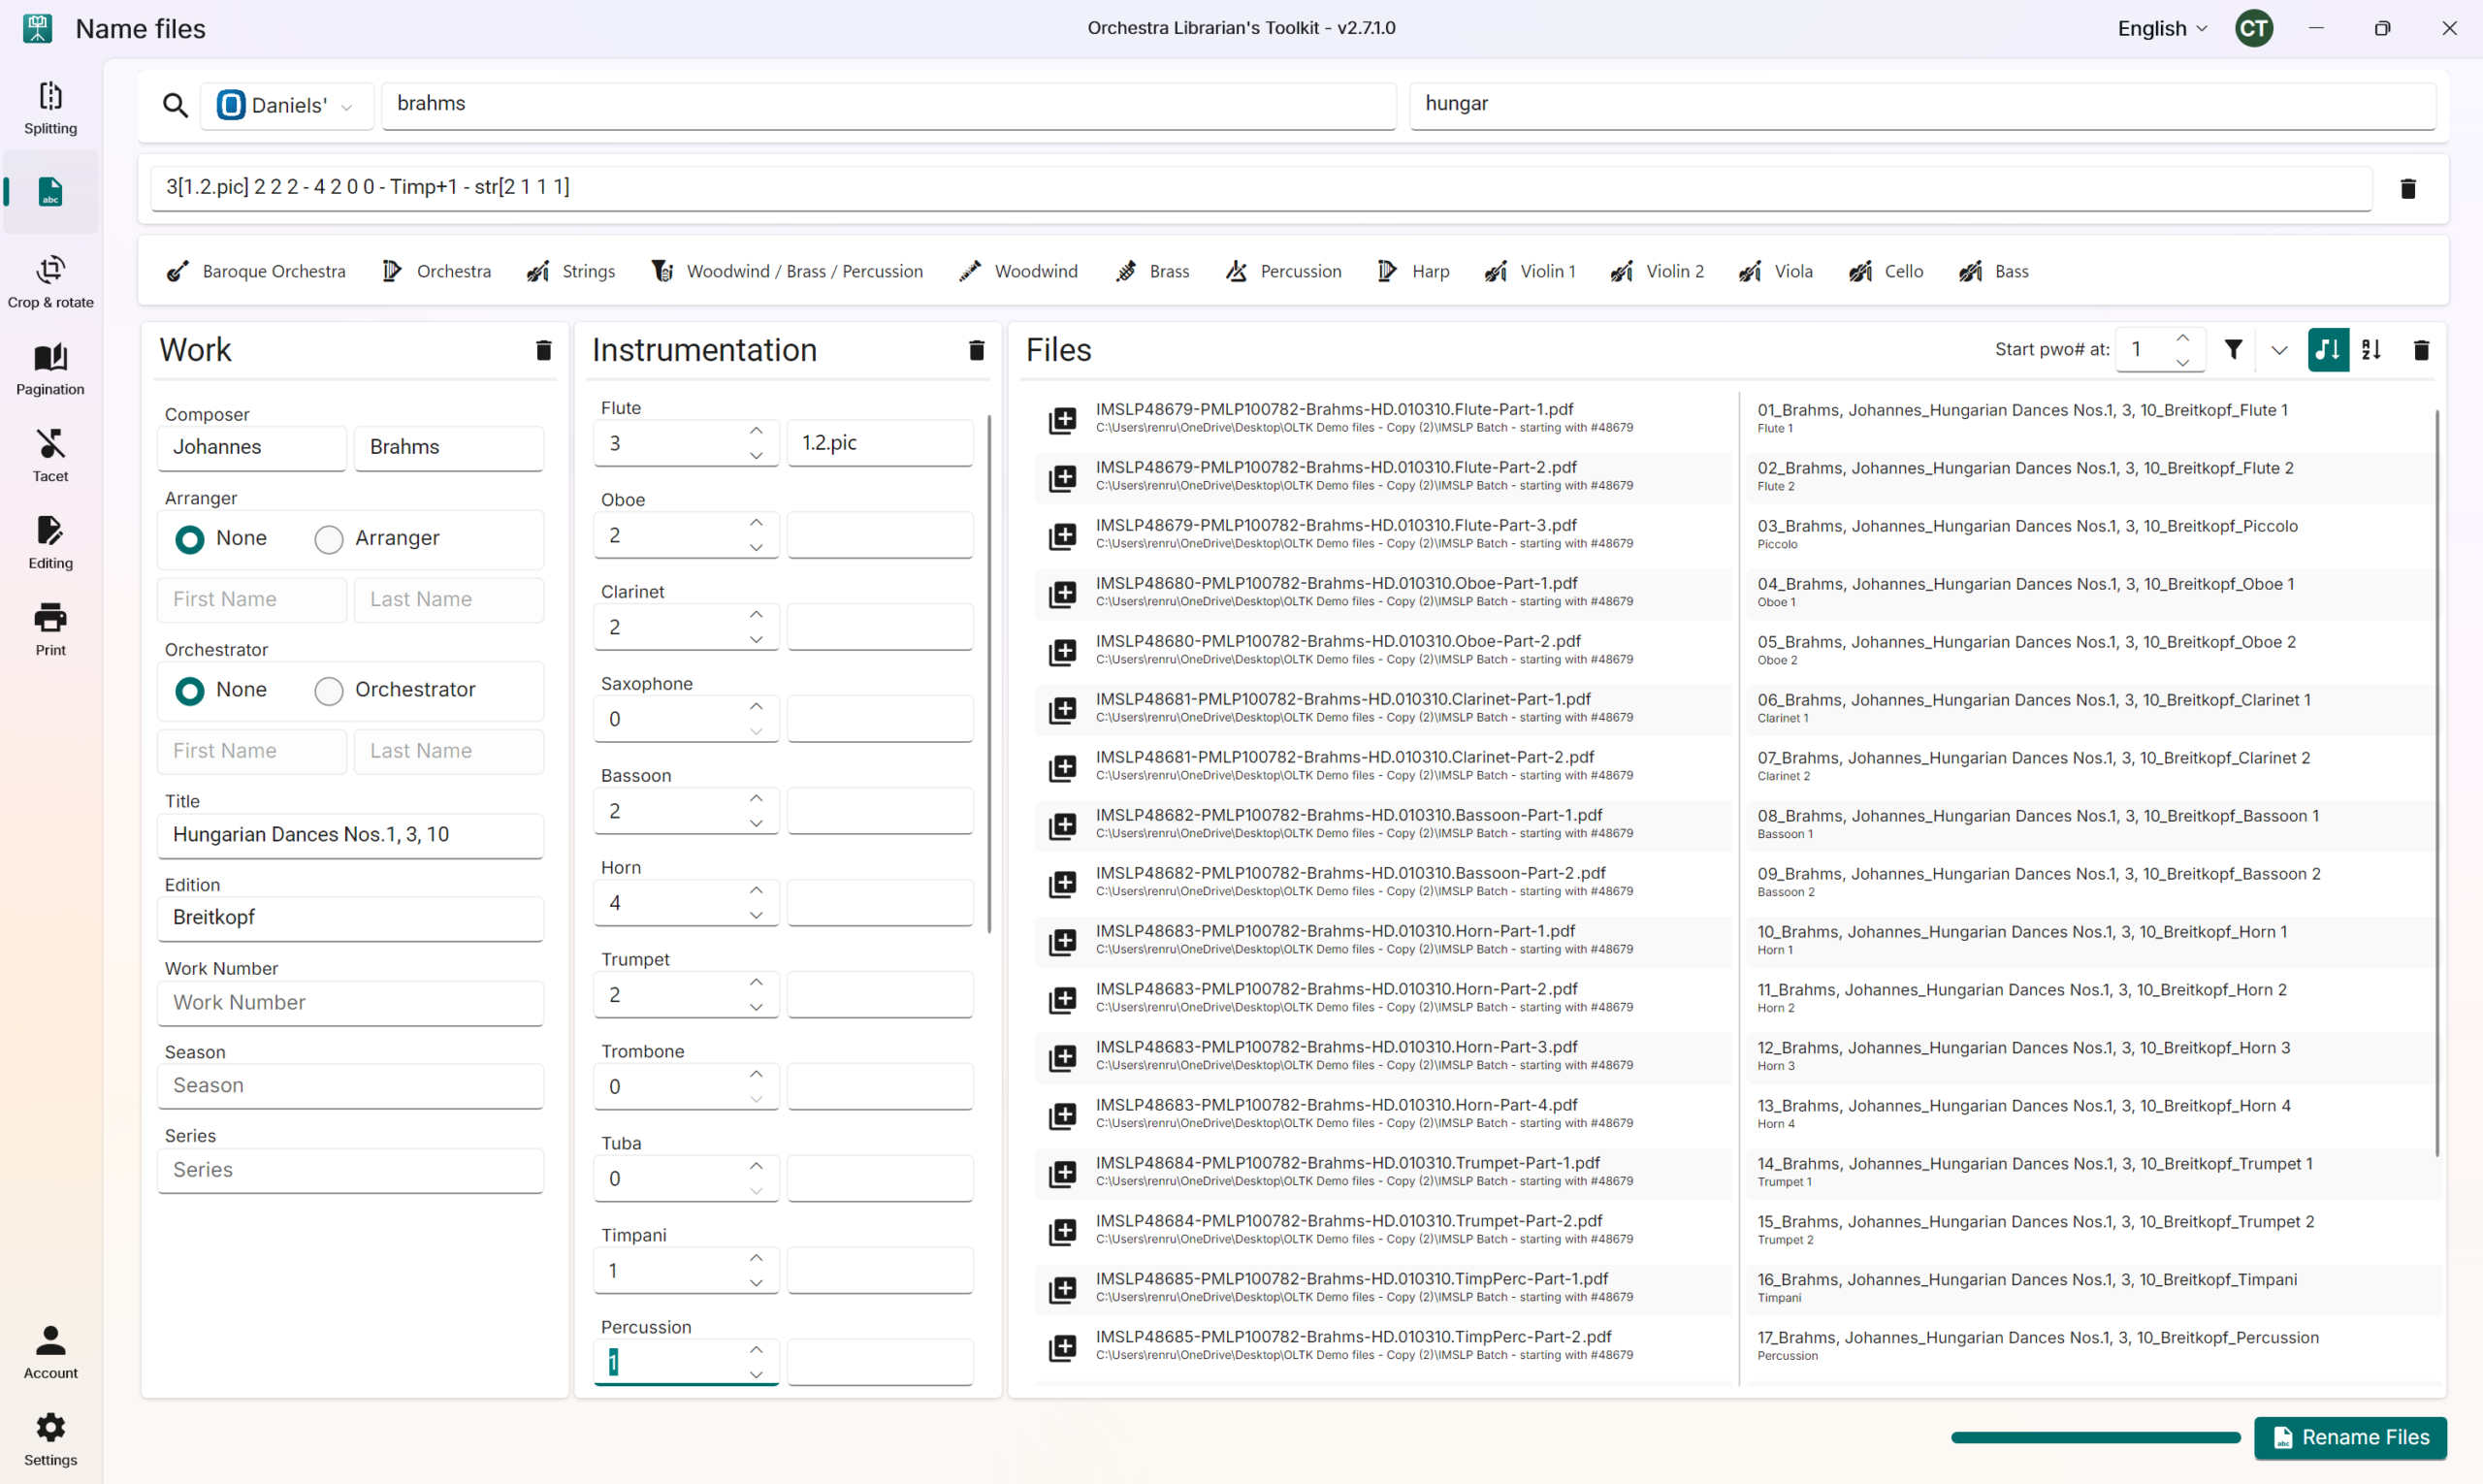Apply the Woodwind preset

click(x=1018, y=271)
